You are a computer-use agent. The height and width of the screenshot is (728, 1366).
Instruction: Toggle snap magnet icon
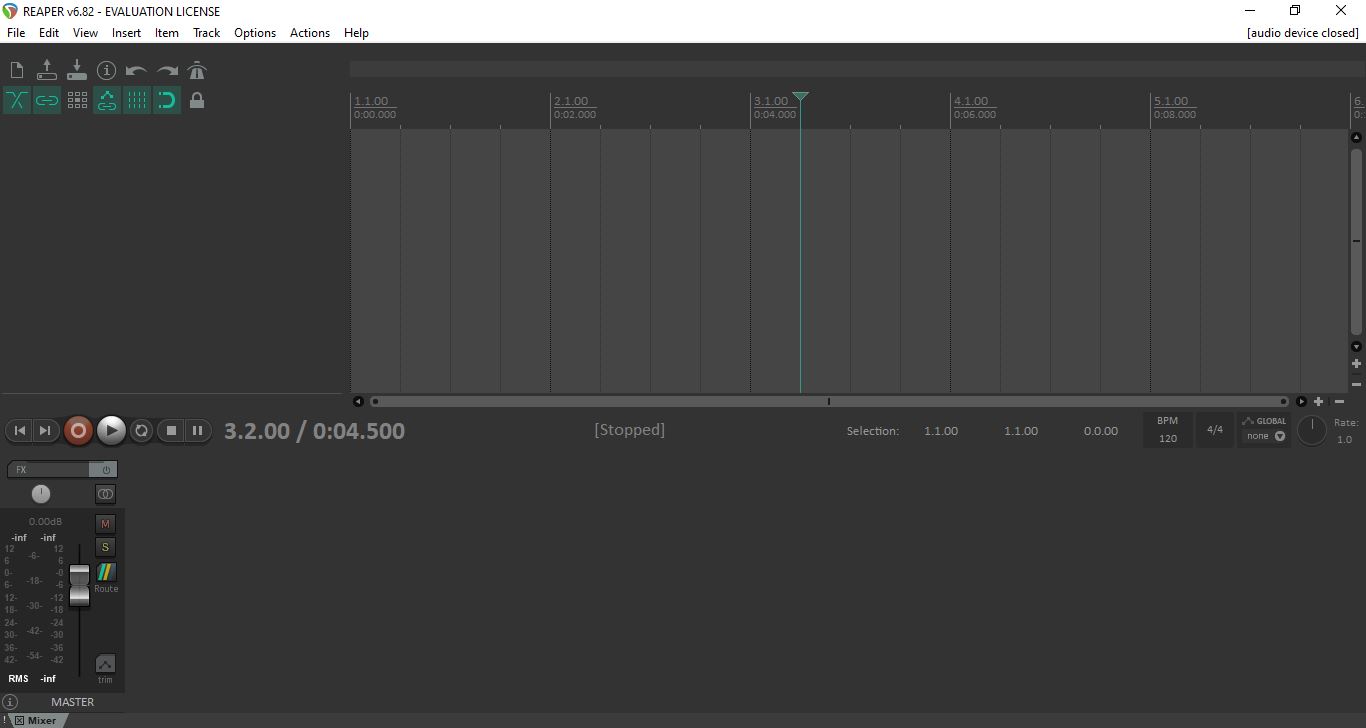[x=167, y=100]
